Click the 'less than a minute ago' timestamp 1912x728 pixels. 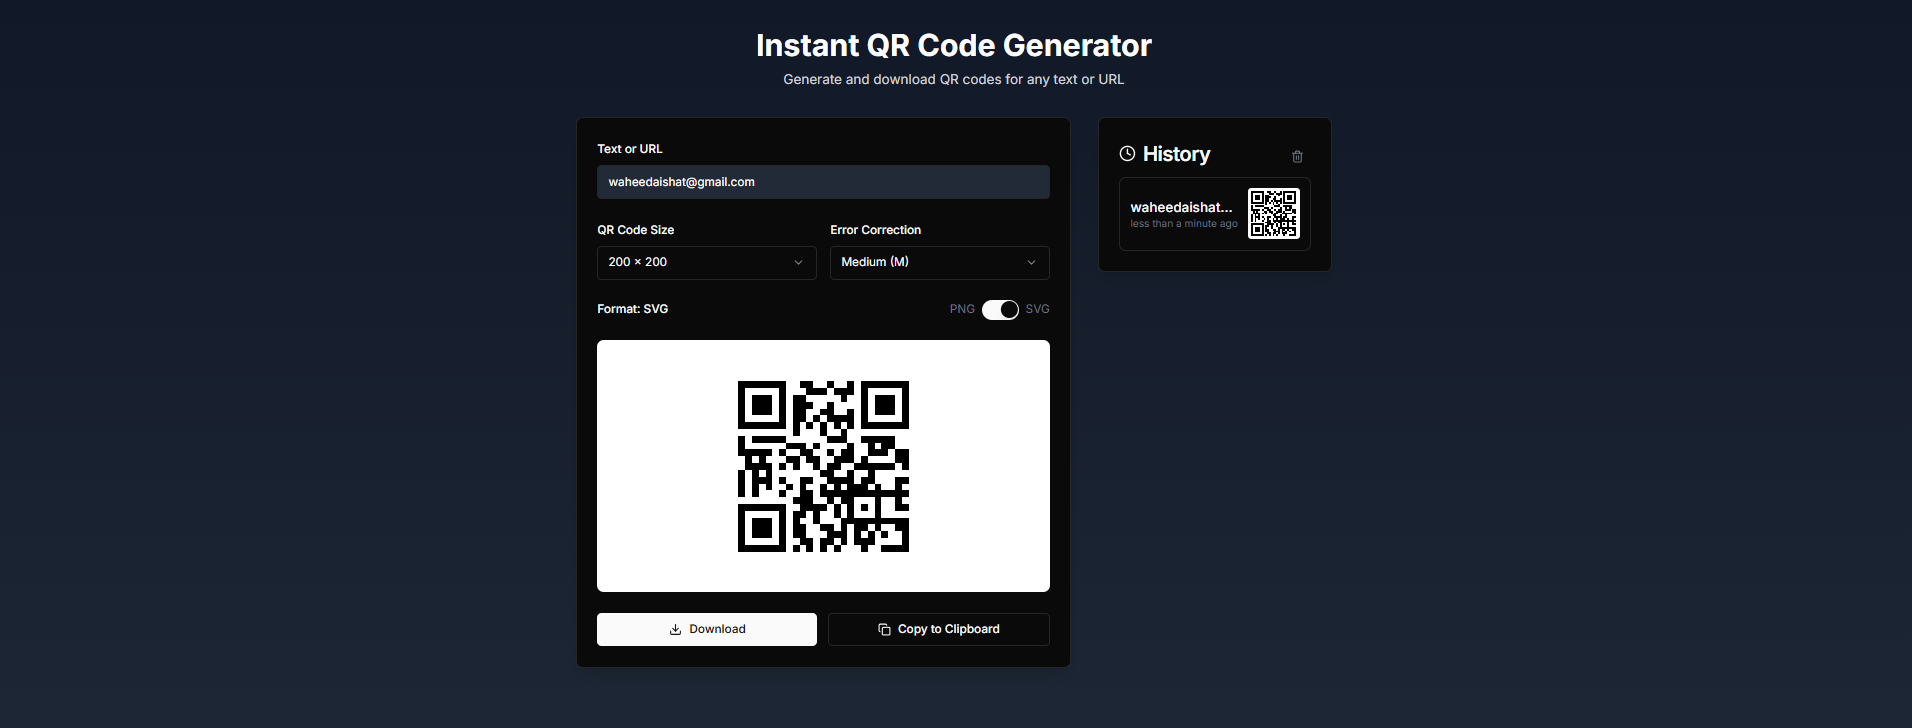[1184, 224]
